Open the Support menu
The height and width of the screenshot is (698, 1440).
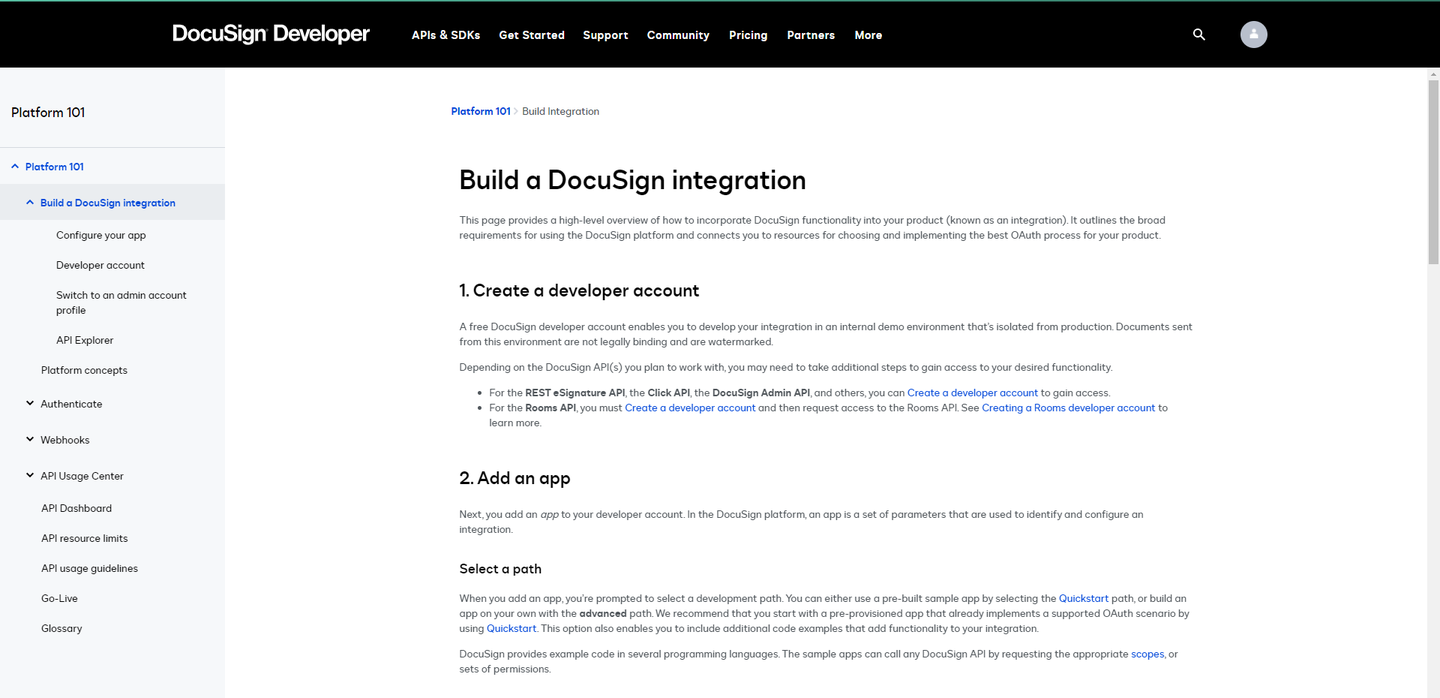click(x=606, y=35)
